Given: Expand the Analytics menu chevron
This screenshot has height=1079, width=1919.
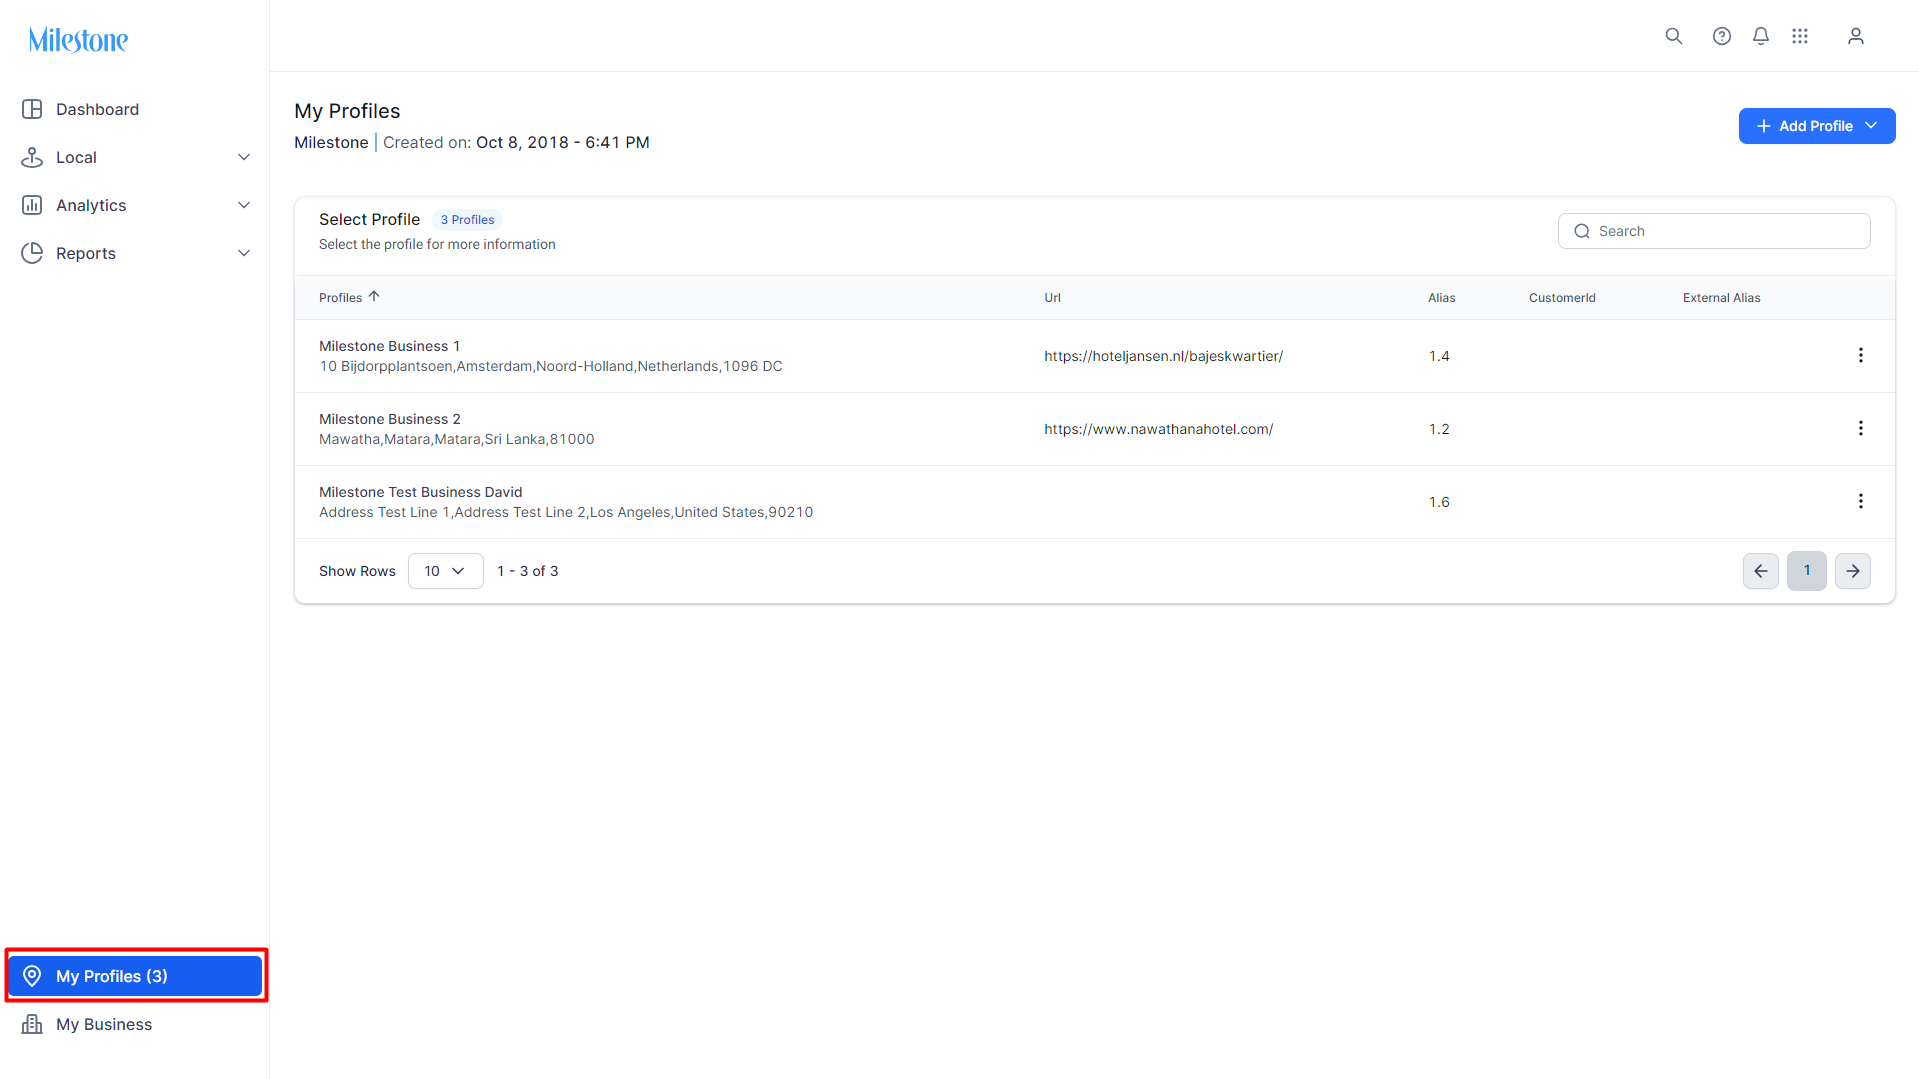Looking at the screenshot, I should [244, 205].
